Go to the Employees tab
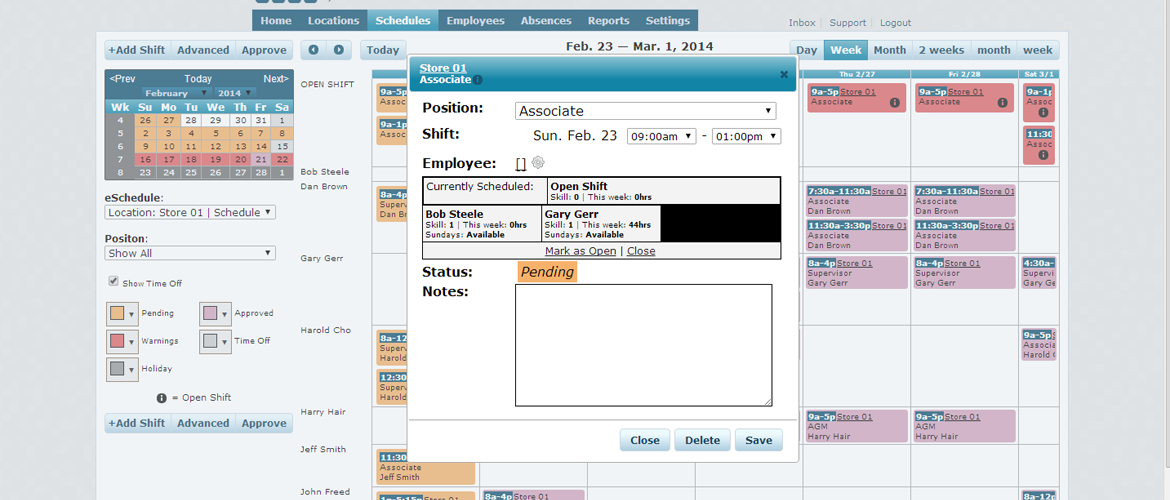Image resolution: width=1170 pixels, height=500 pixels. [x=475, y=21]
